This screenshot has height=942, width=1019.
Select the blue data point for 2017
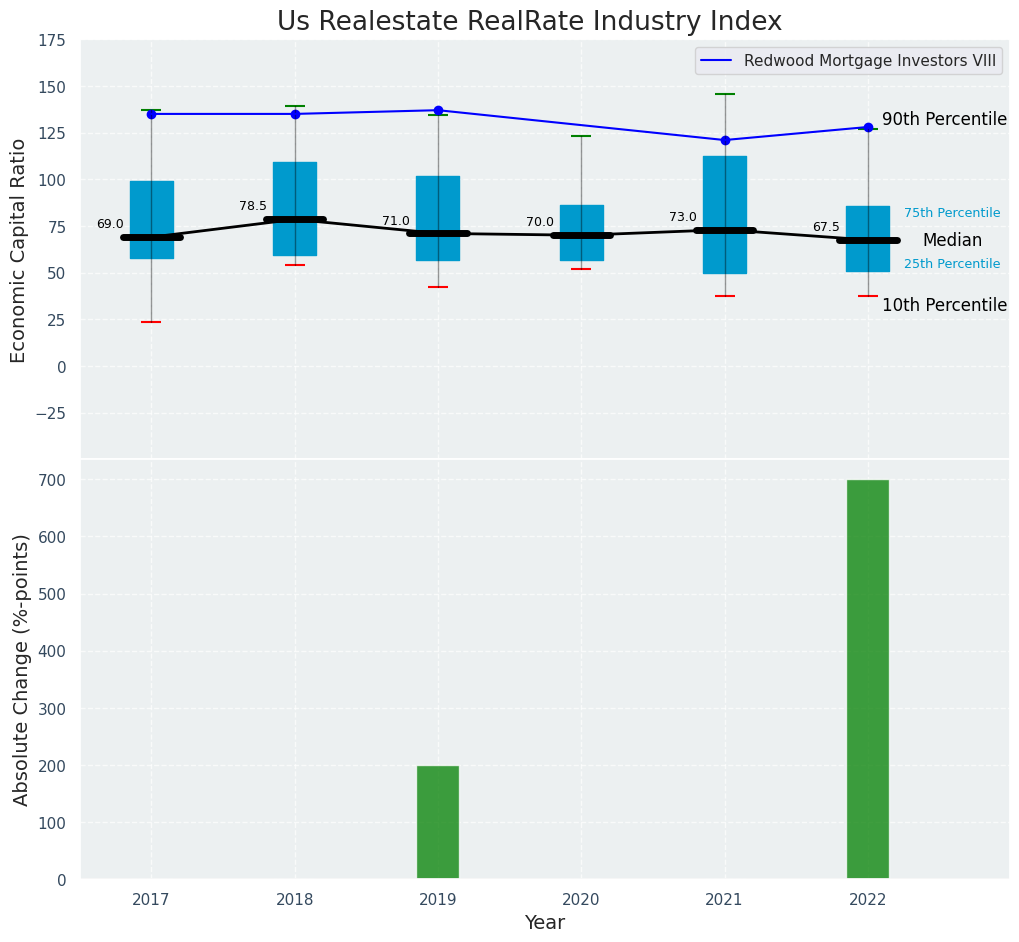[151, 114]
